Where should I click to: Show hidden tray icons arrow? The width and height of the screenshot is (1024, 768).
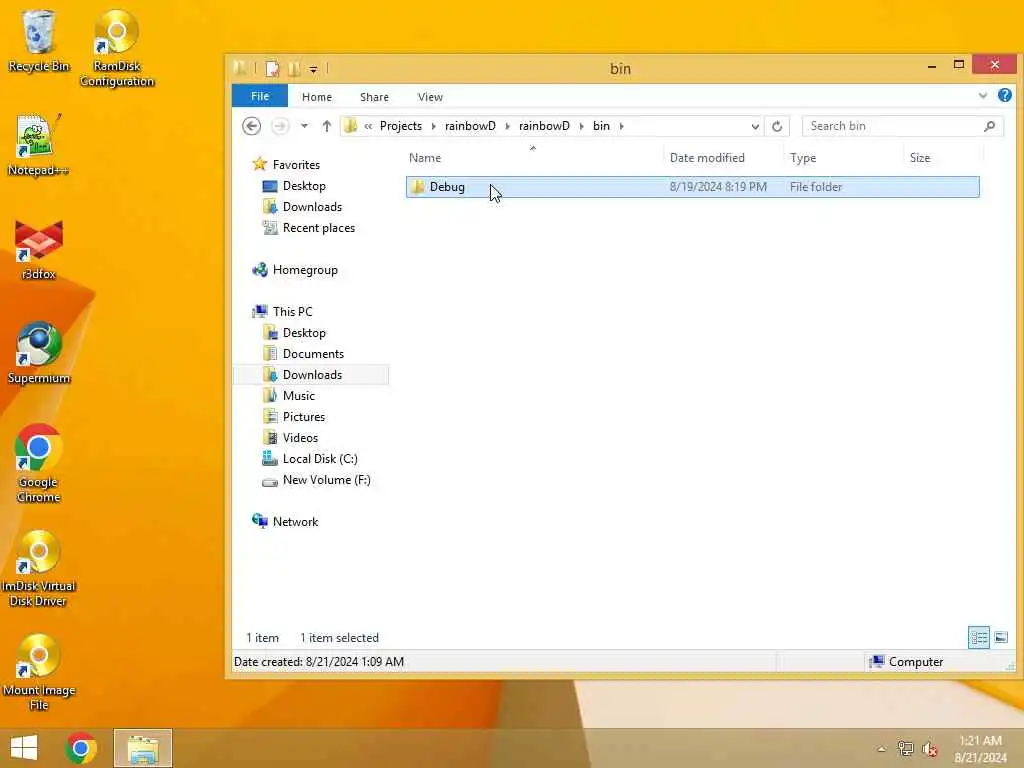(881, 749)
